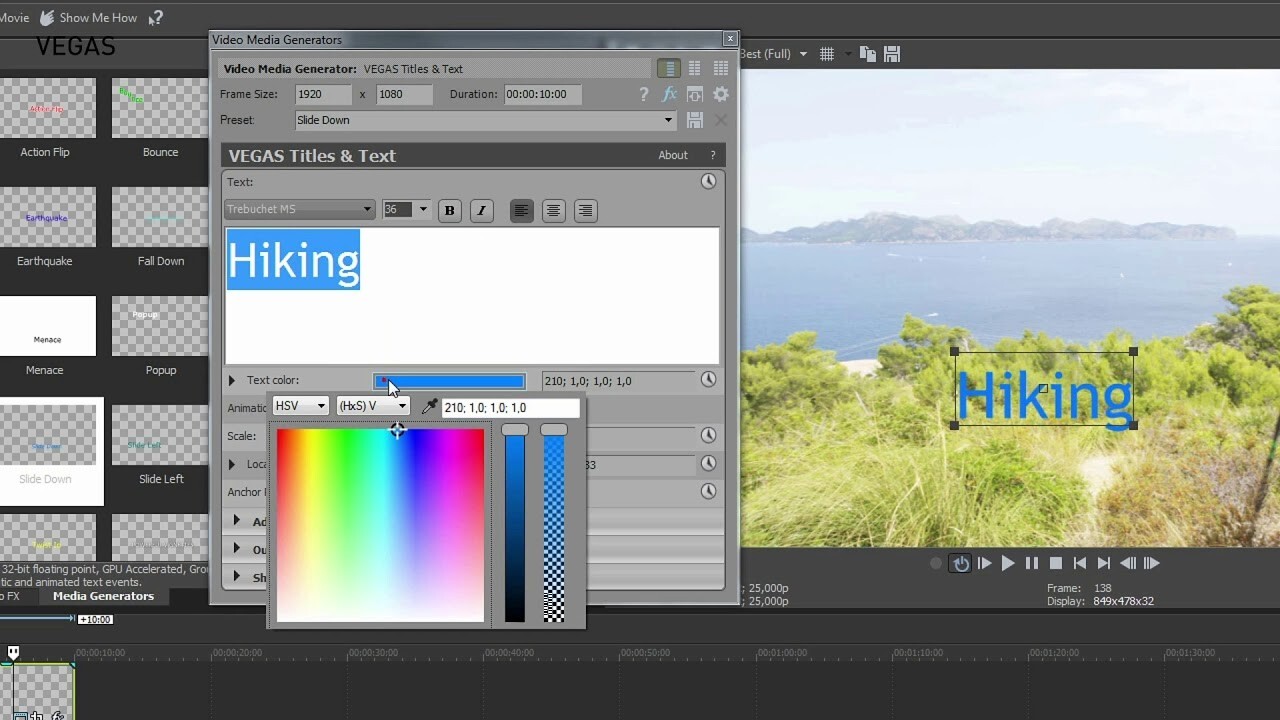Open the Preset dropdown showing Slide Down
1280x720 pixels.
[486, 120]
